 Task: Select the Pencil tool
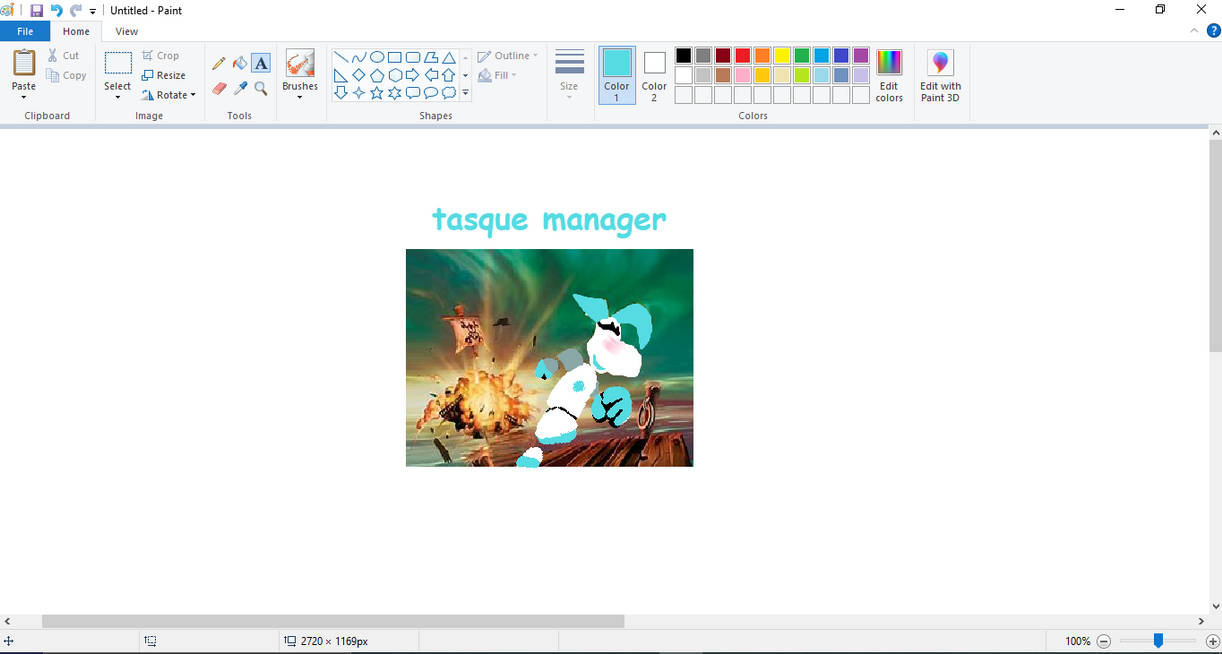(219, 63)
